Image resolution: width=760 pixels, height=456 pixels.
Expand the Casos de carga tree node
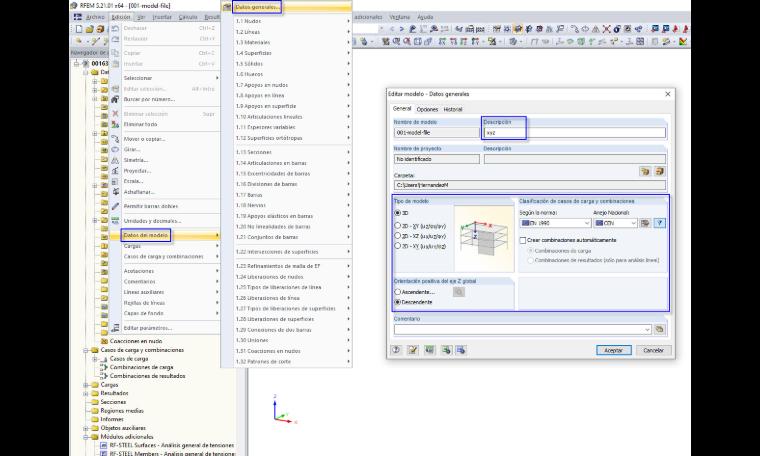coord(95,359)
